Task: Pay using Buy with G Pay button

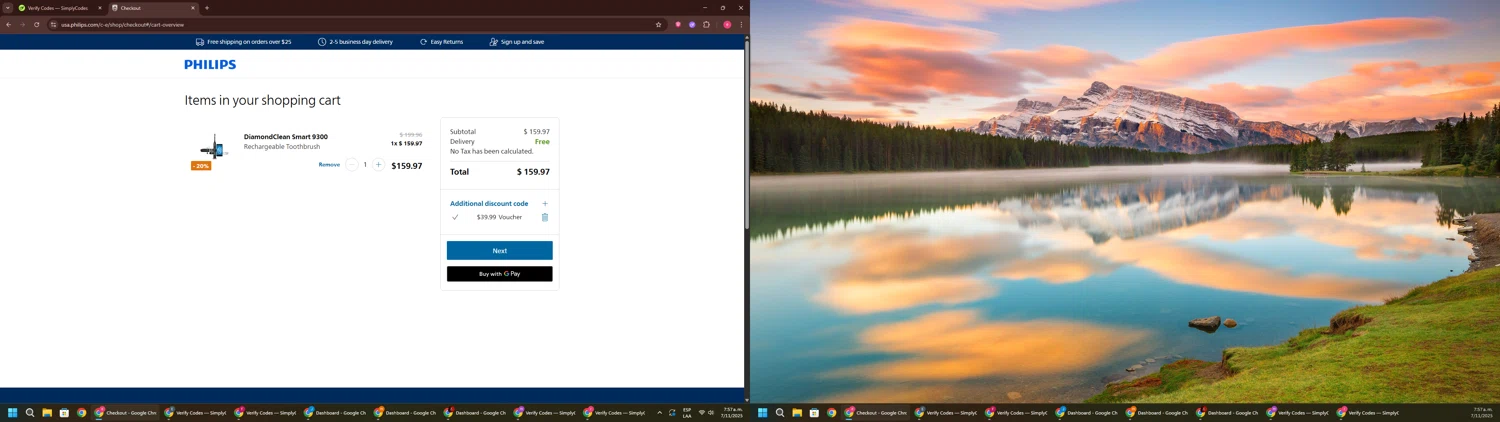Action: click(x=500, y=274)
